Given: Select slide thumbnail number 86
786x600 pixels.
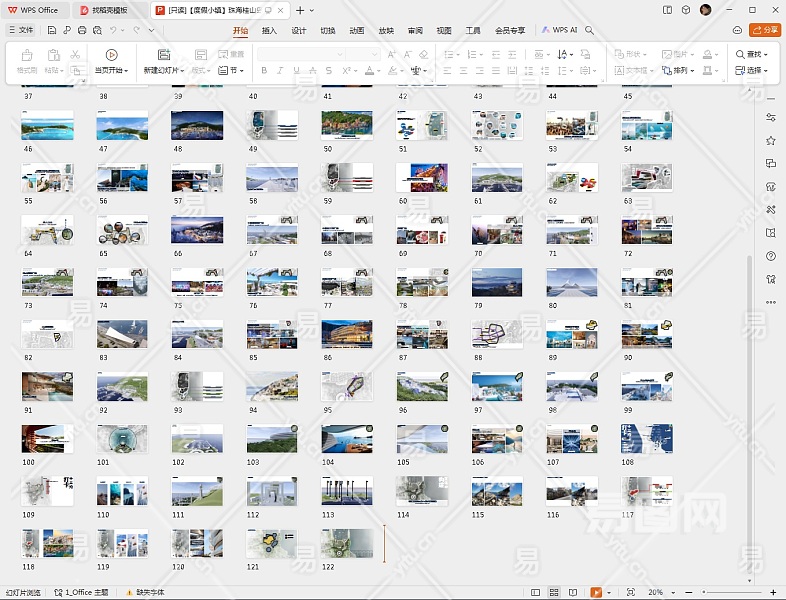Looking at the screenshot, I should tap(347, 335).
